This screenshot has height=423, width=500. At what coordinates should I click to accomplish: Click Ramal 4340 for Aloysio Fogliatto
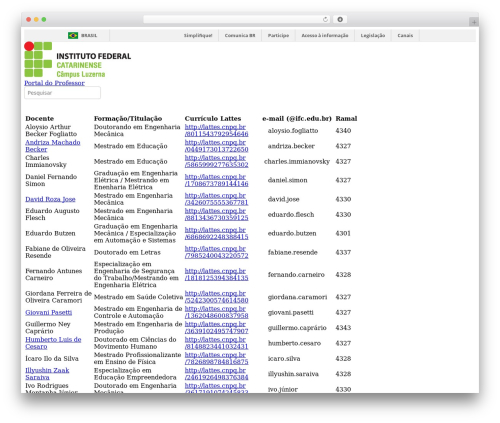click(x=343, y=131)
